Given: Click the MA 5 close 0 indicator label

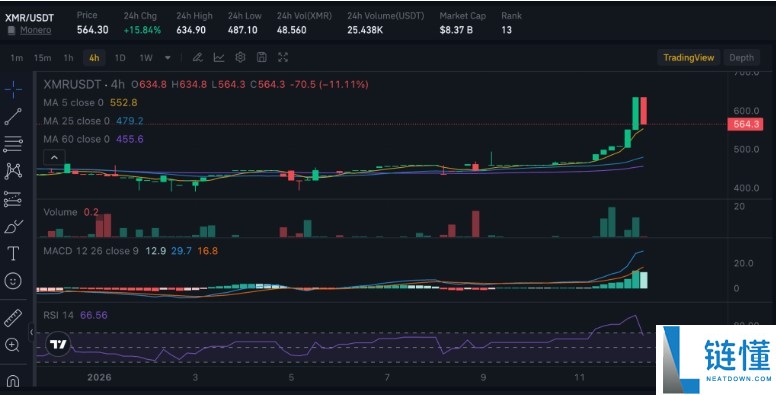Looking at the screenshot, I should pos(73,102).
